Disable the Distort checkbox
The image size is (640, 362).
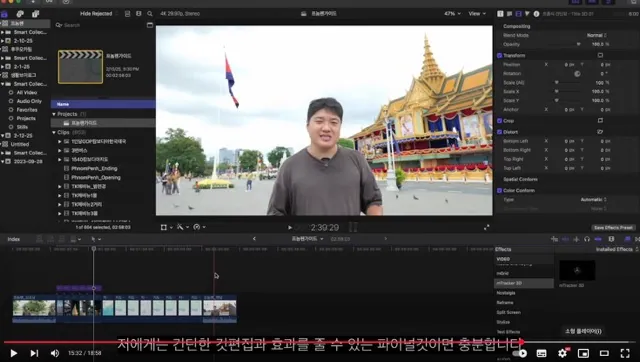[500, 132]
